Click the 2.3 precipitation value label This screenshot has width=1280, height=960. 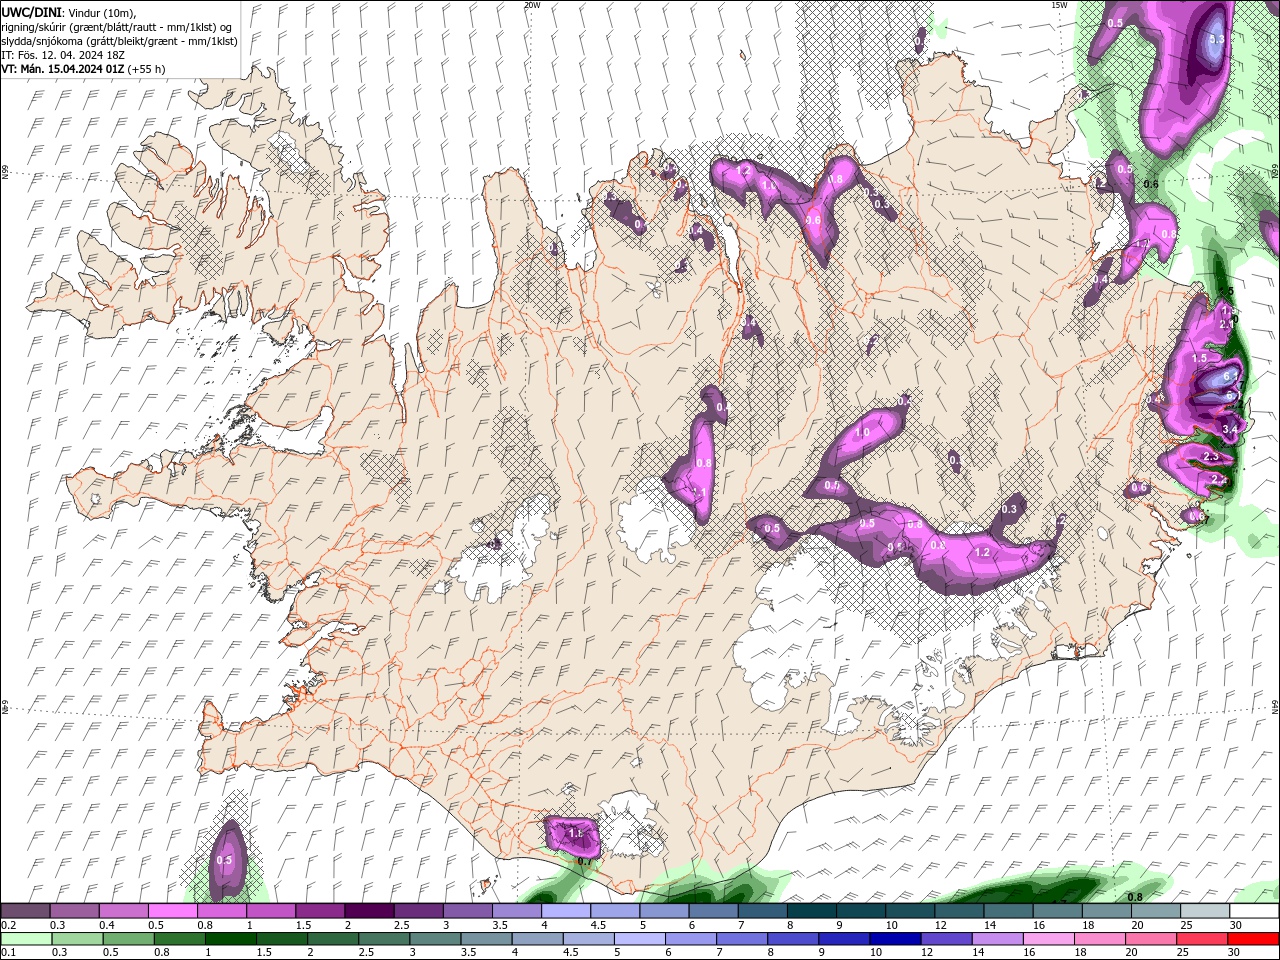point(1210,457)
